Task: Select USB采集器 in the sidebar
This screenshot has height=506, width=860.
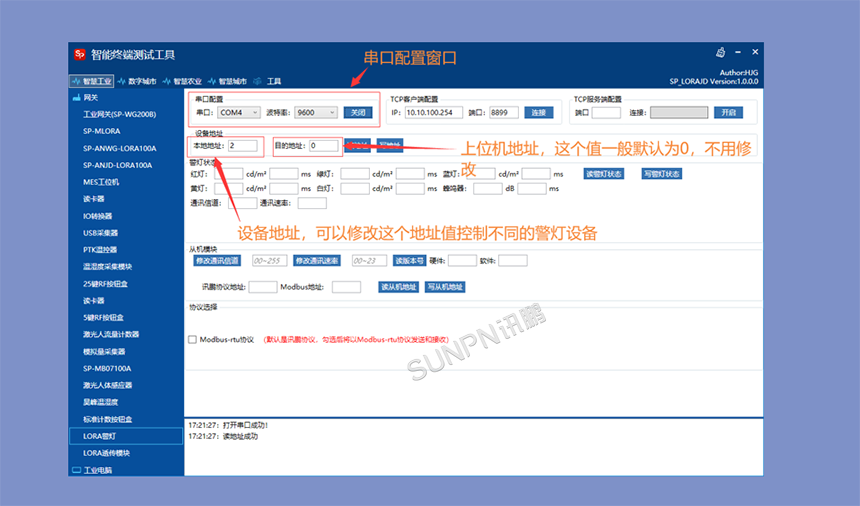Action: pyautogui.click(x=100, y=233)
